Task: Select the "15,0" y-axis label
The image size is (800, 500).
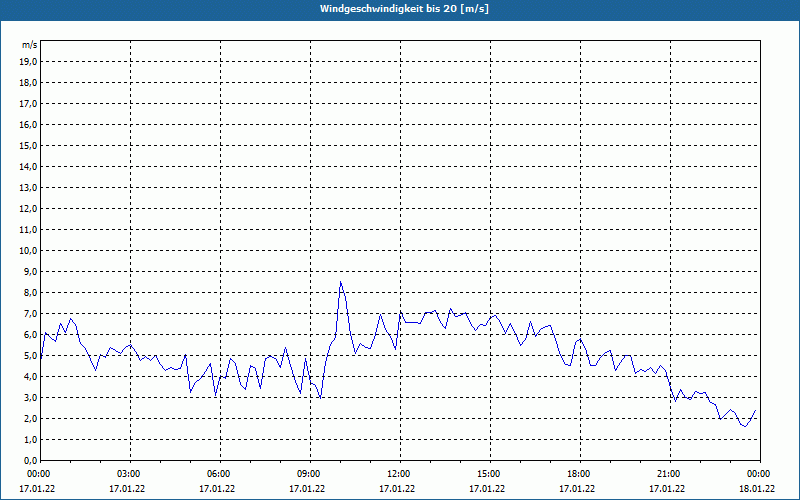Action: [x=28, y=145]
